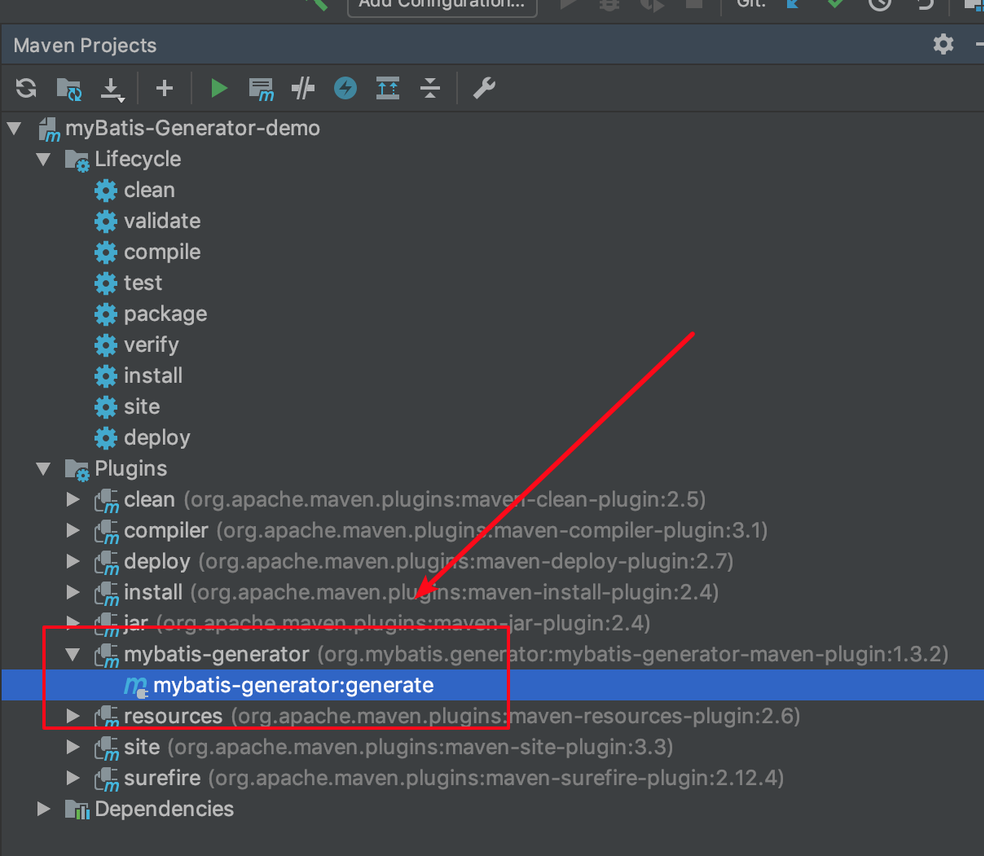This screenshot has width=984, height=856.
Task: Select resources plugin row text
Action: [462, 716]
